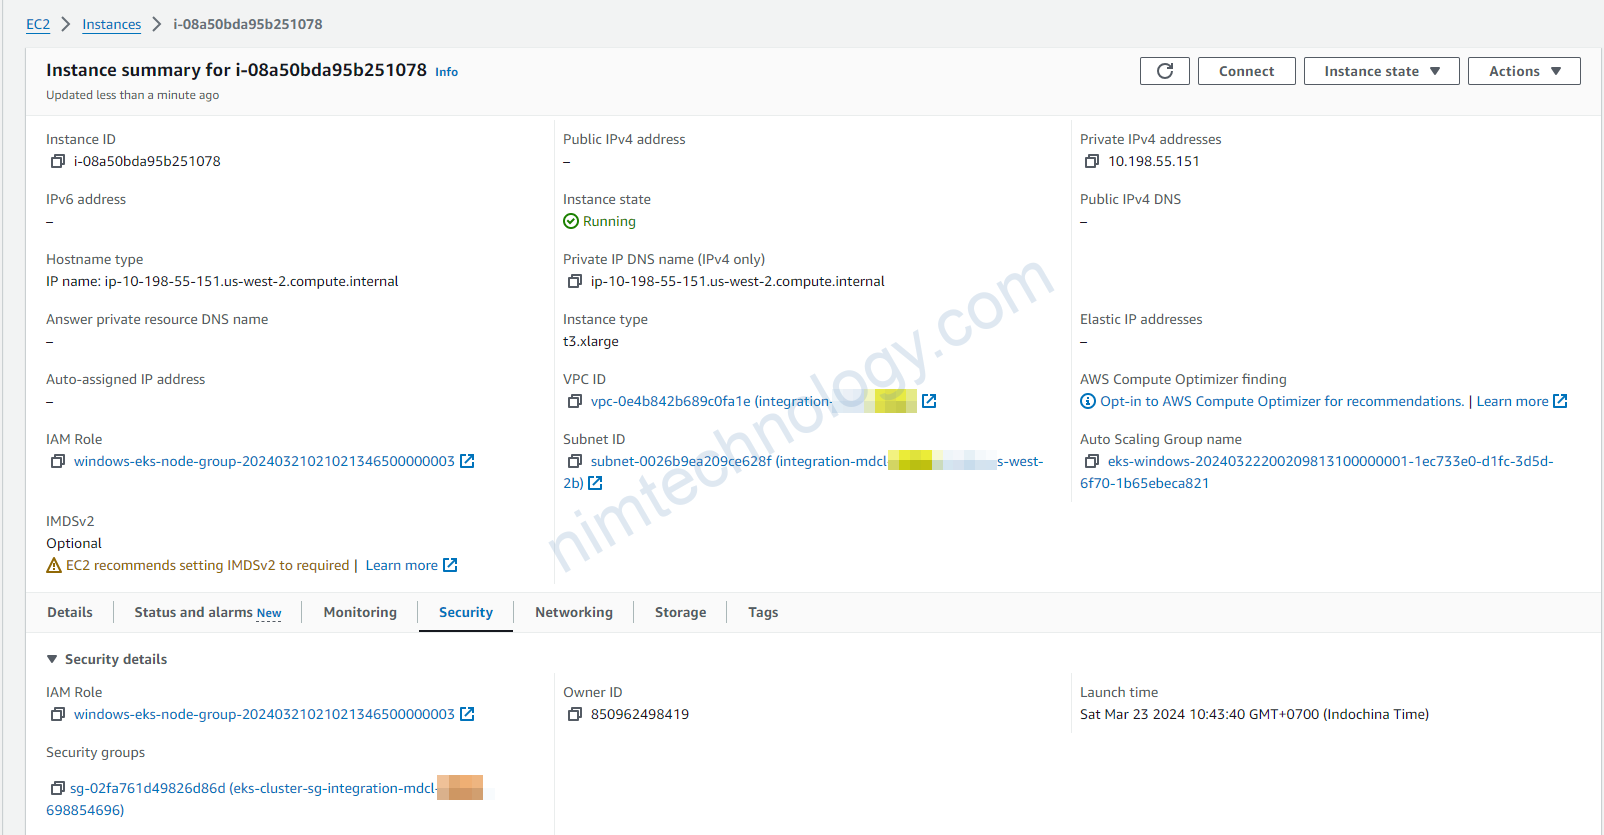Copy the private IPv4 address 10.198.55.151
Screen dimensions: 1604x835
click(1092, 161)
